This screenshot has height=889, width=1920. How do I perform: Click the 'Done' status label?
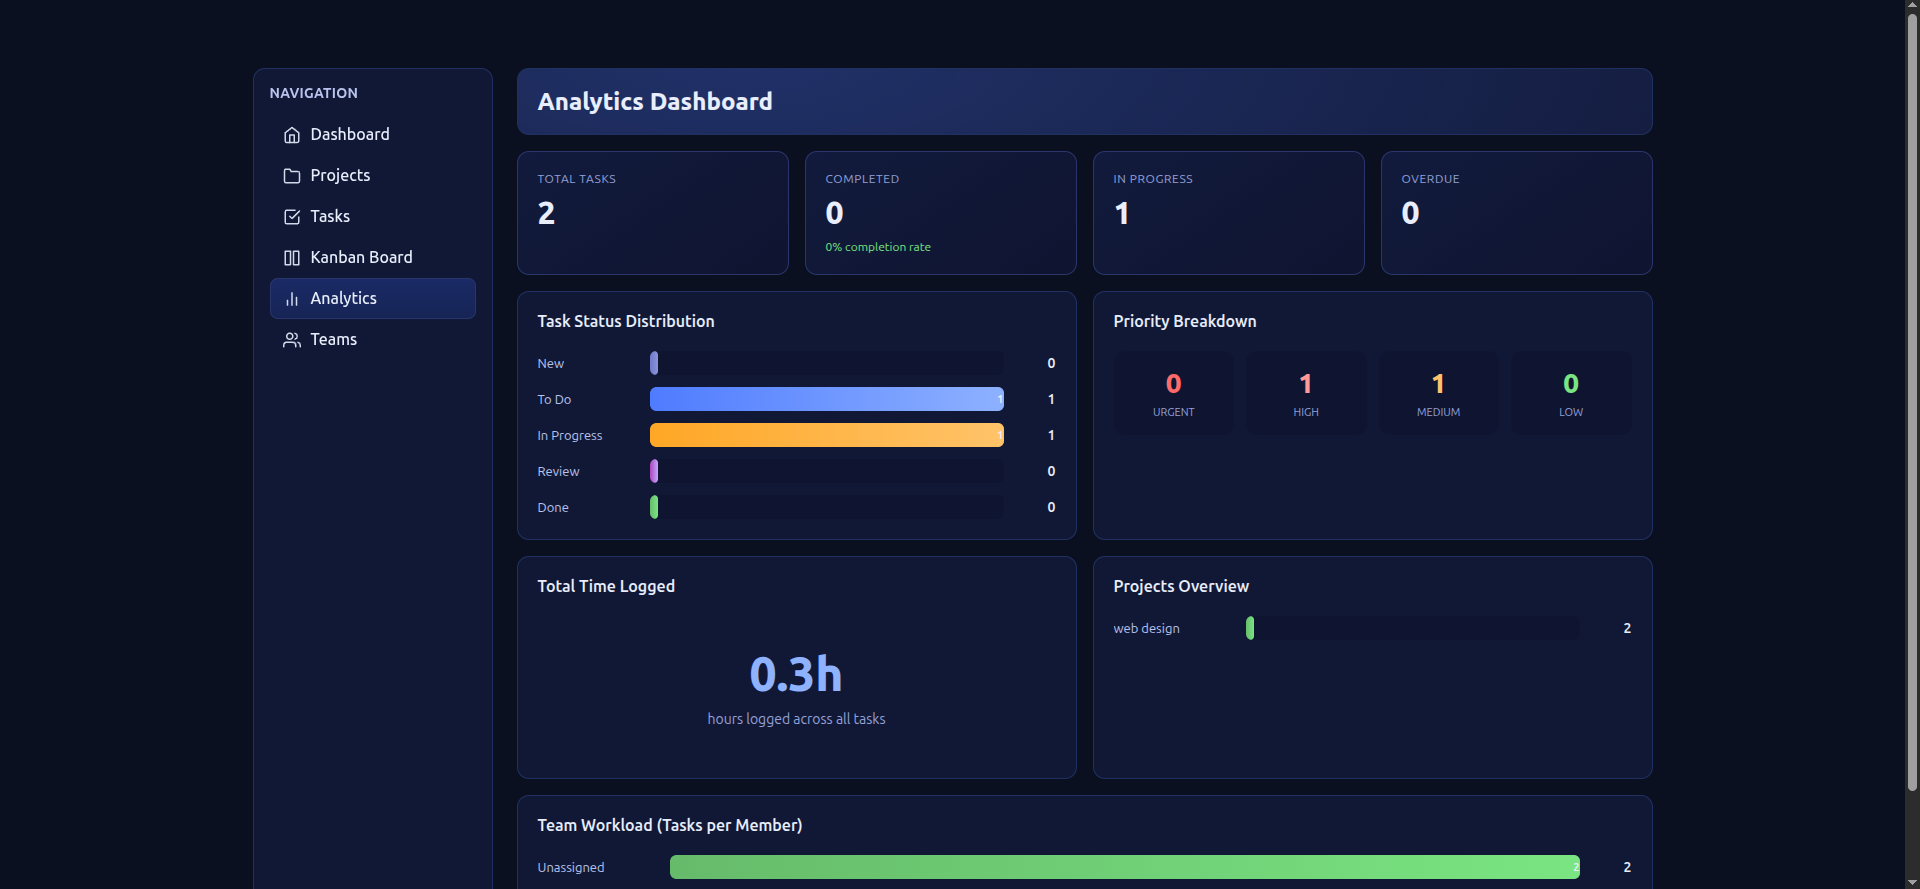[553, 507]
